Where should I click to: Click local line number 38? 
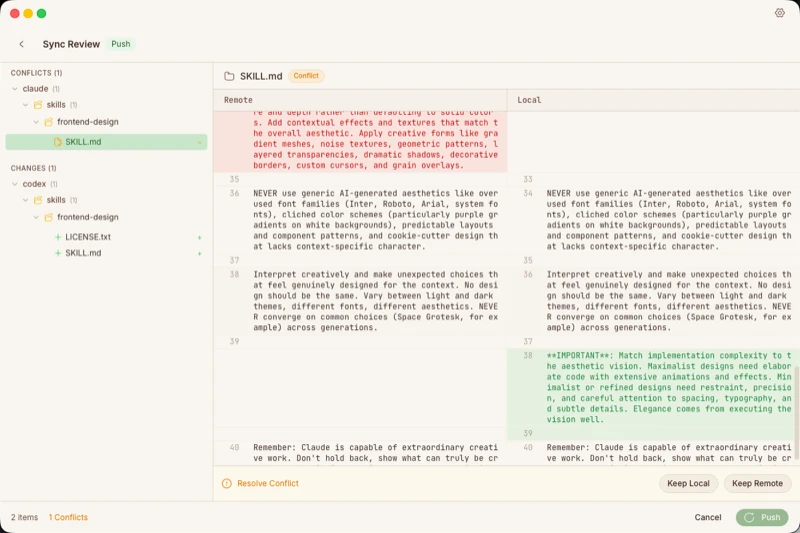click(x=528, y=356)
